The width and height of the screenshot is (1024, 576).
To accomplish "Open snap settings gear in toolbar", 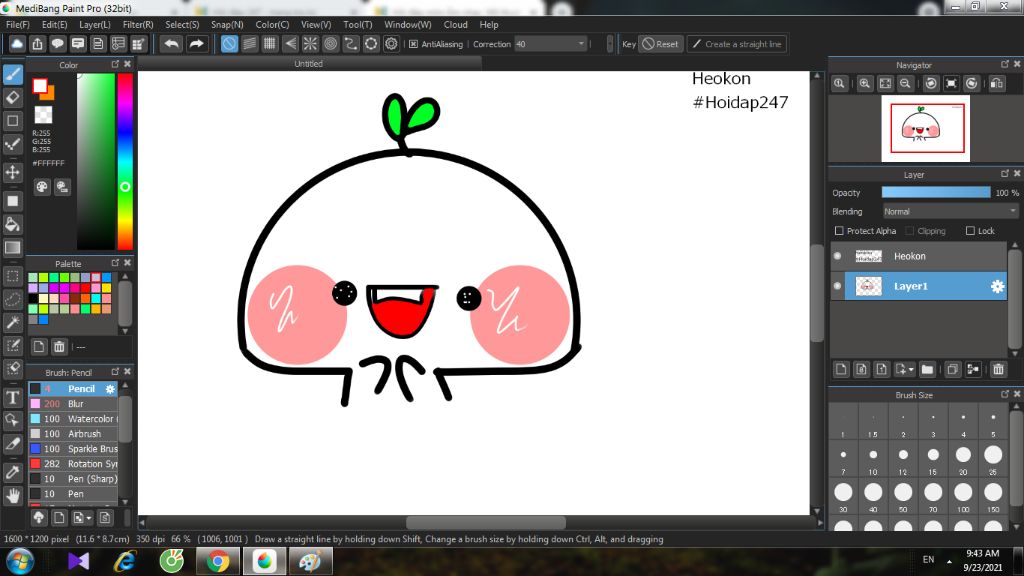I will pyautogui.click(x=391, y=44).
